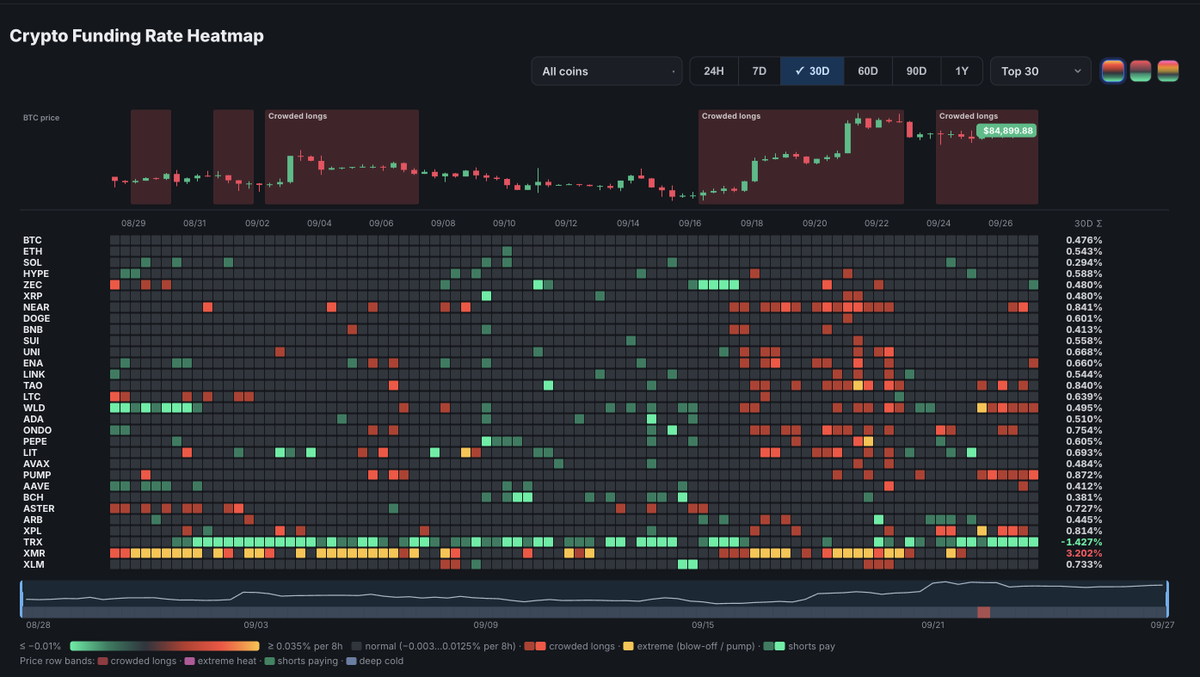
Task: Click the right handle of the range navigator
Action: pos(1167,599)
